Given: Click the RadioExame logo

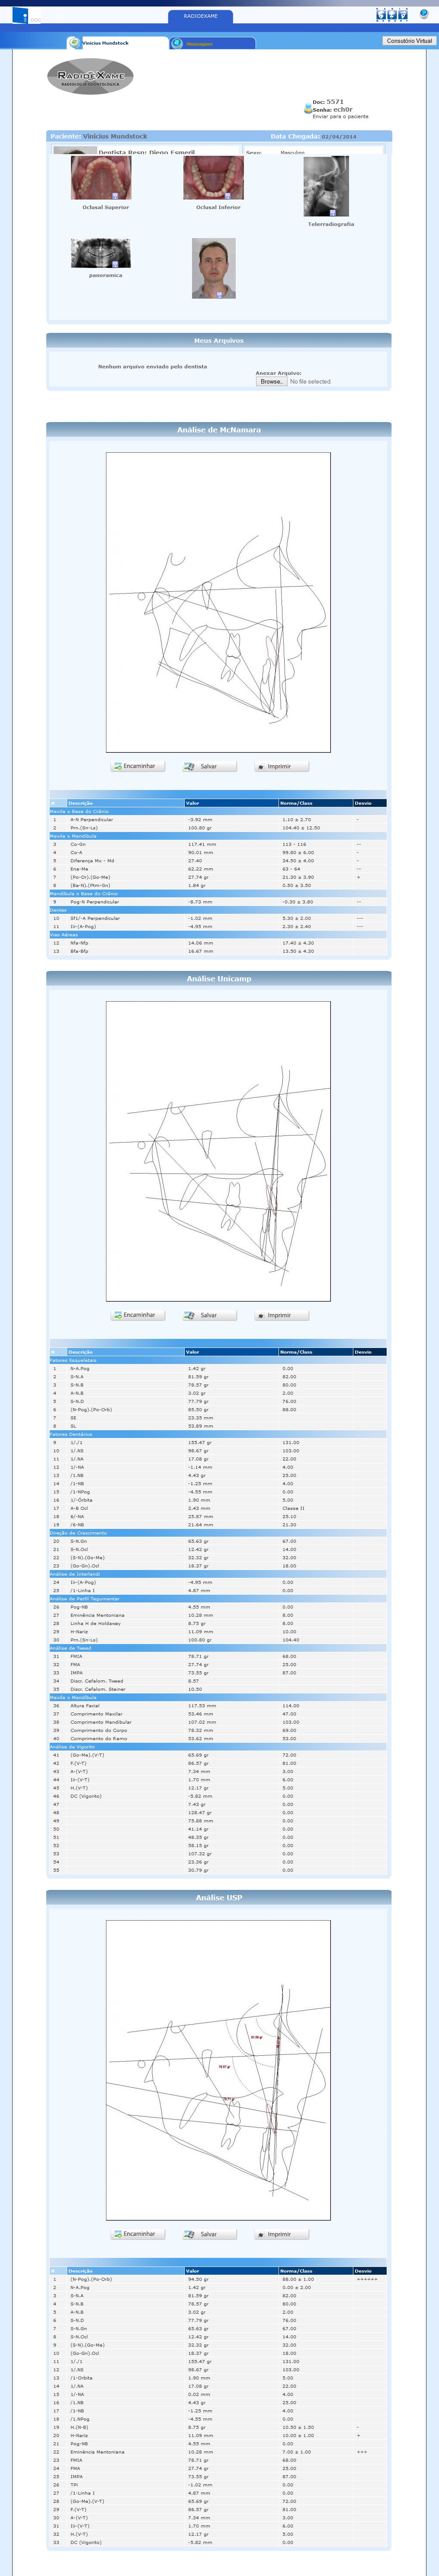Looking at the screenshot, I should coord(90,77).
